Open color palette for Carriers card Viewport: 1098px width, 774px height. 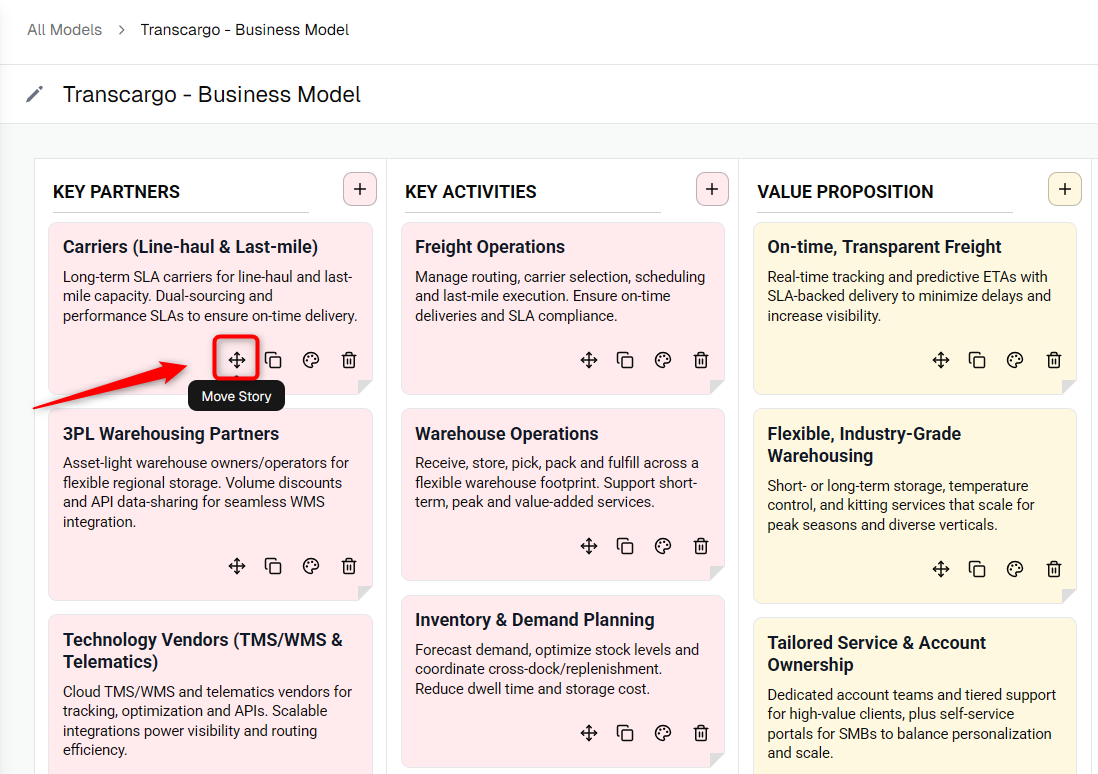(x=311, y=360)
